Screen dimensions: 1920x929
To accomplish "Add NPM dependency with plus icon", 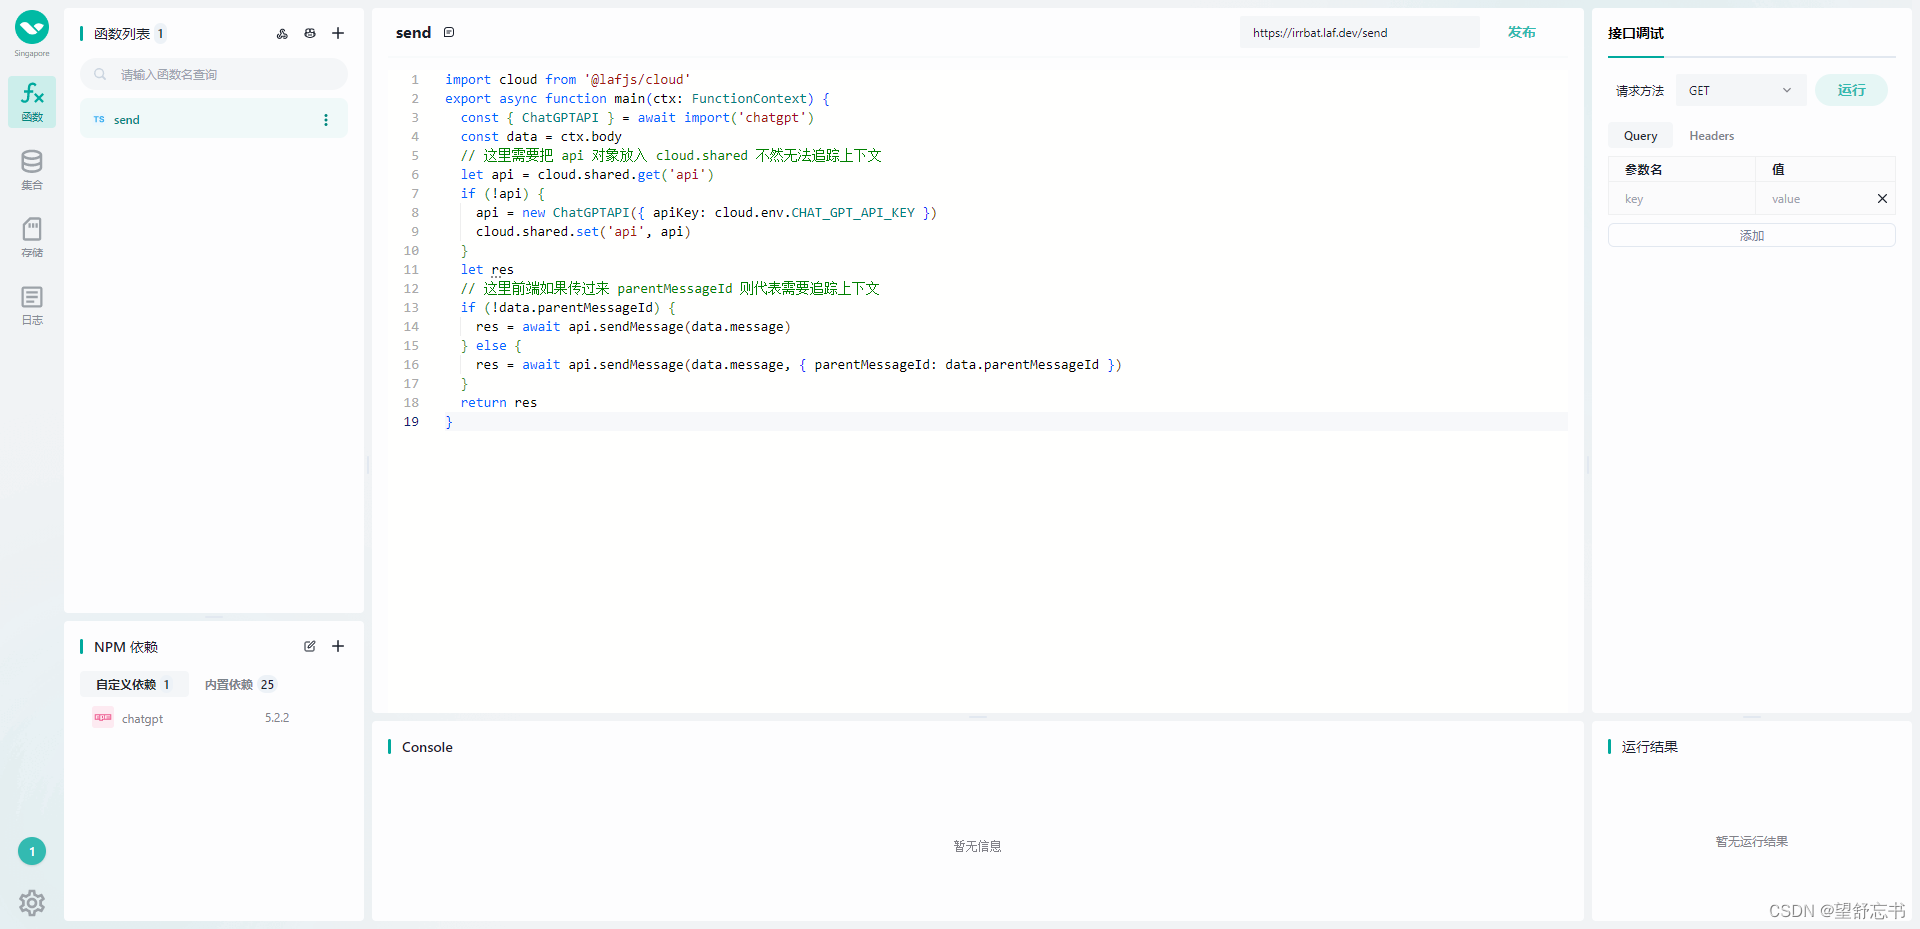I will [x=338, y=646].
